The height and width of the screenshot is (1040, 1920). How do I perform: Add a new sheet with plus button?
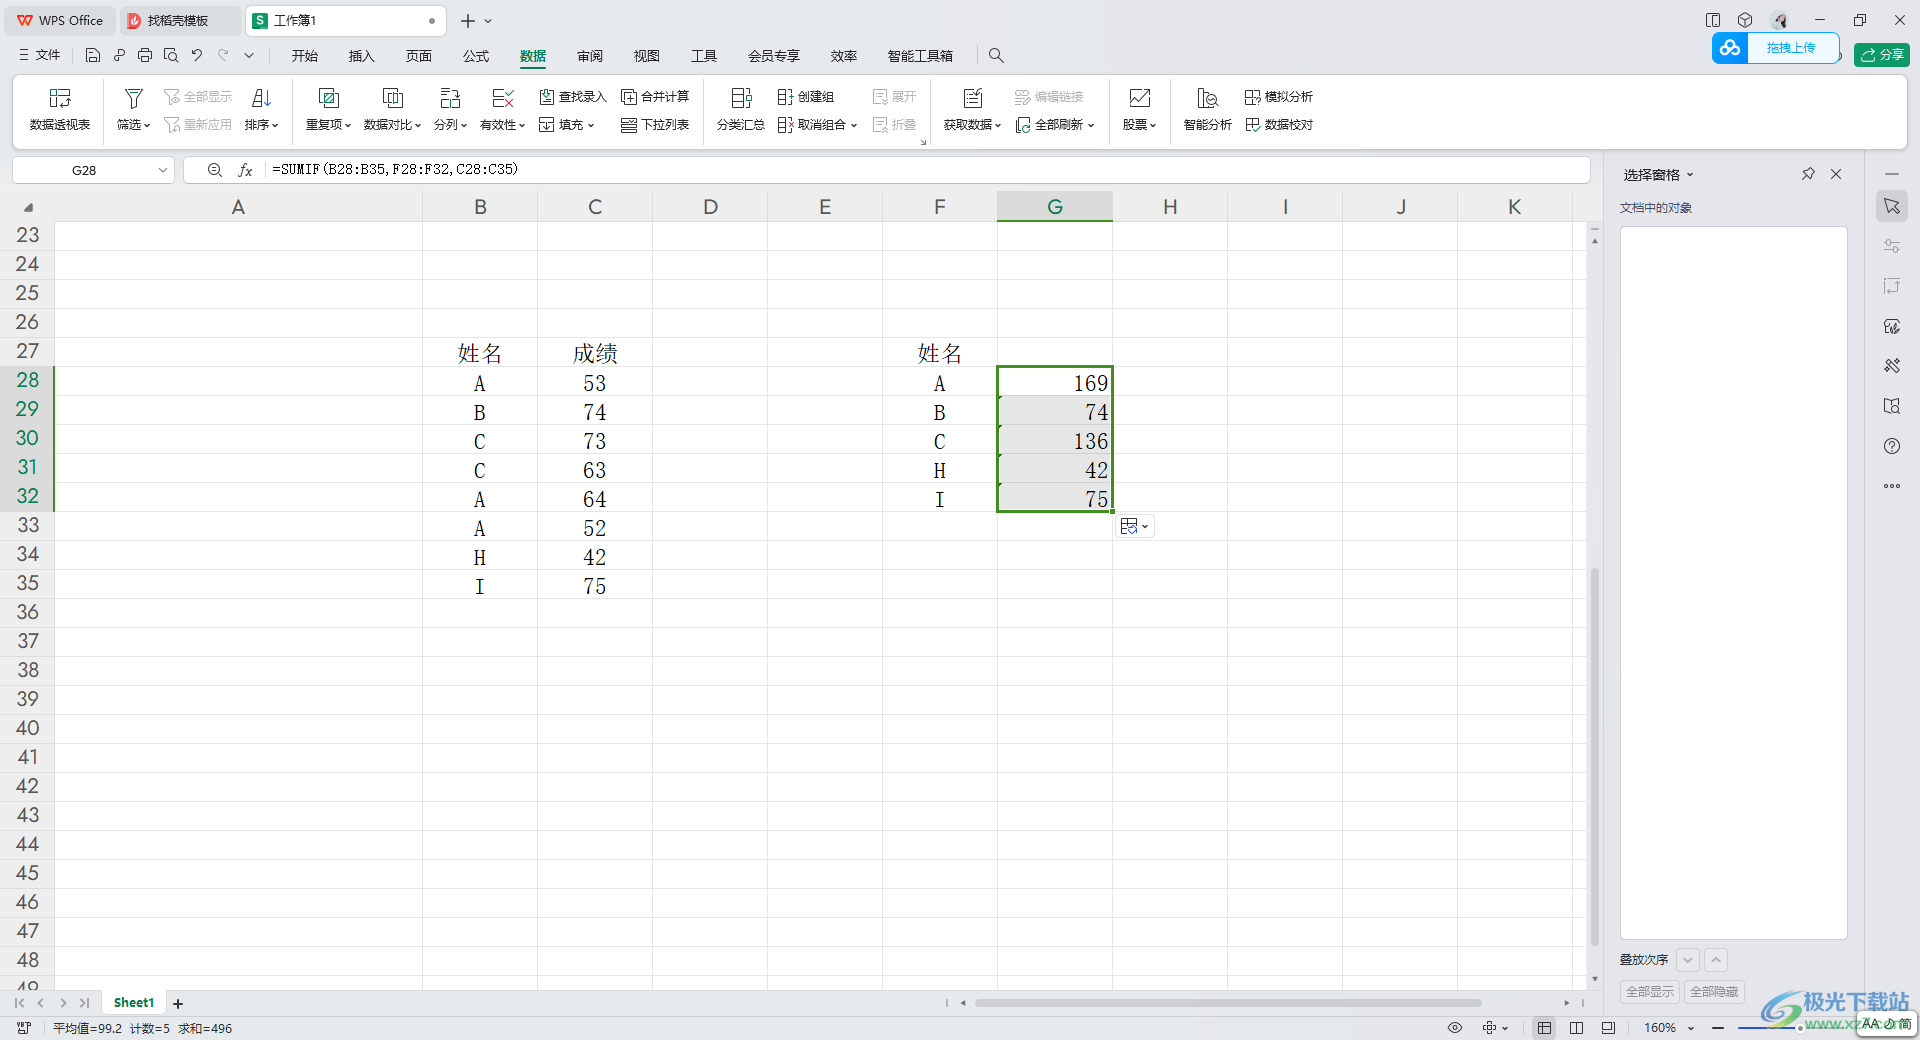coord(178,1004)
